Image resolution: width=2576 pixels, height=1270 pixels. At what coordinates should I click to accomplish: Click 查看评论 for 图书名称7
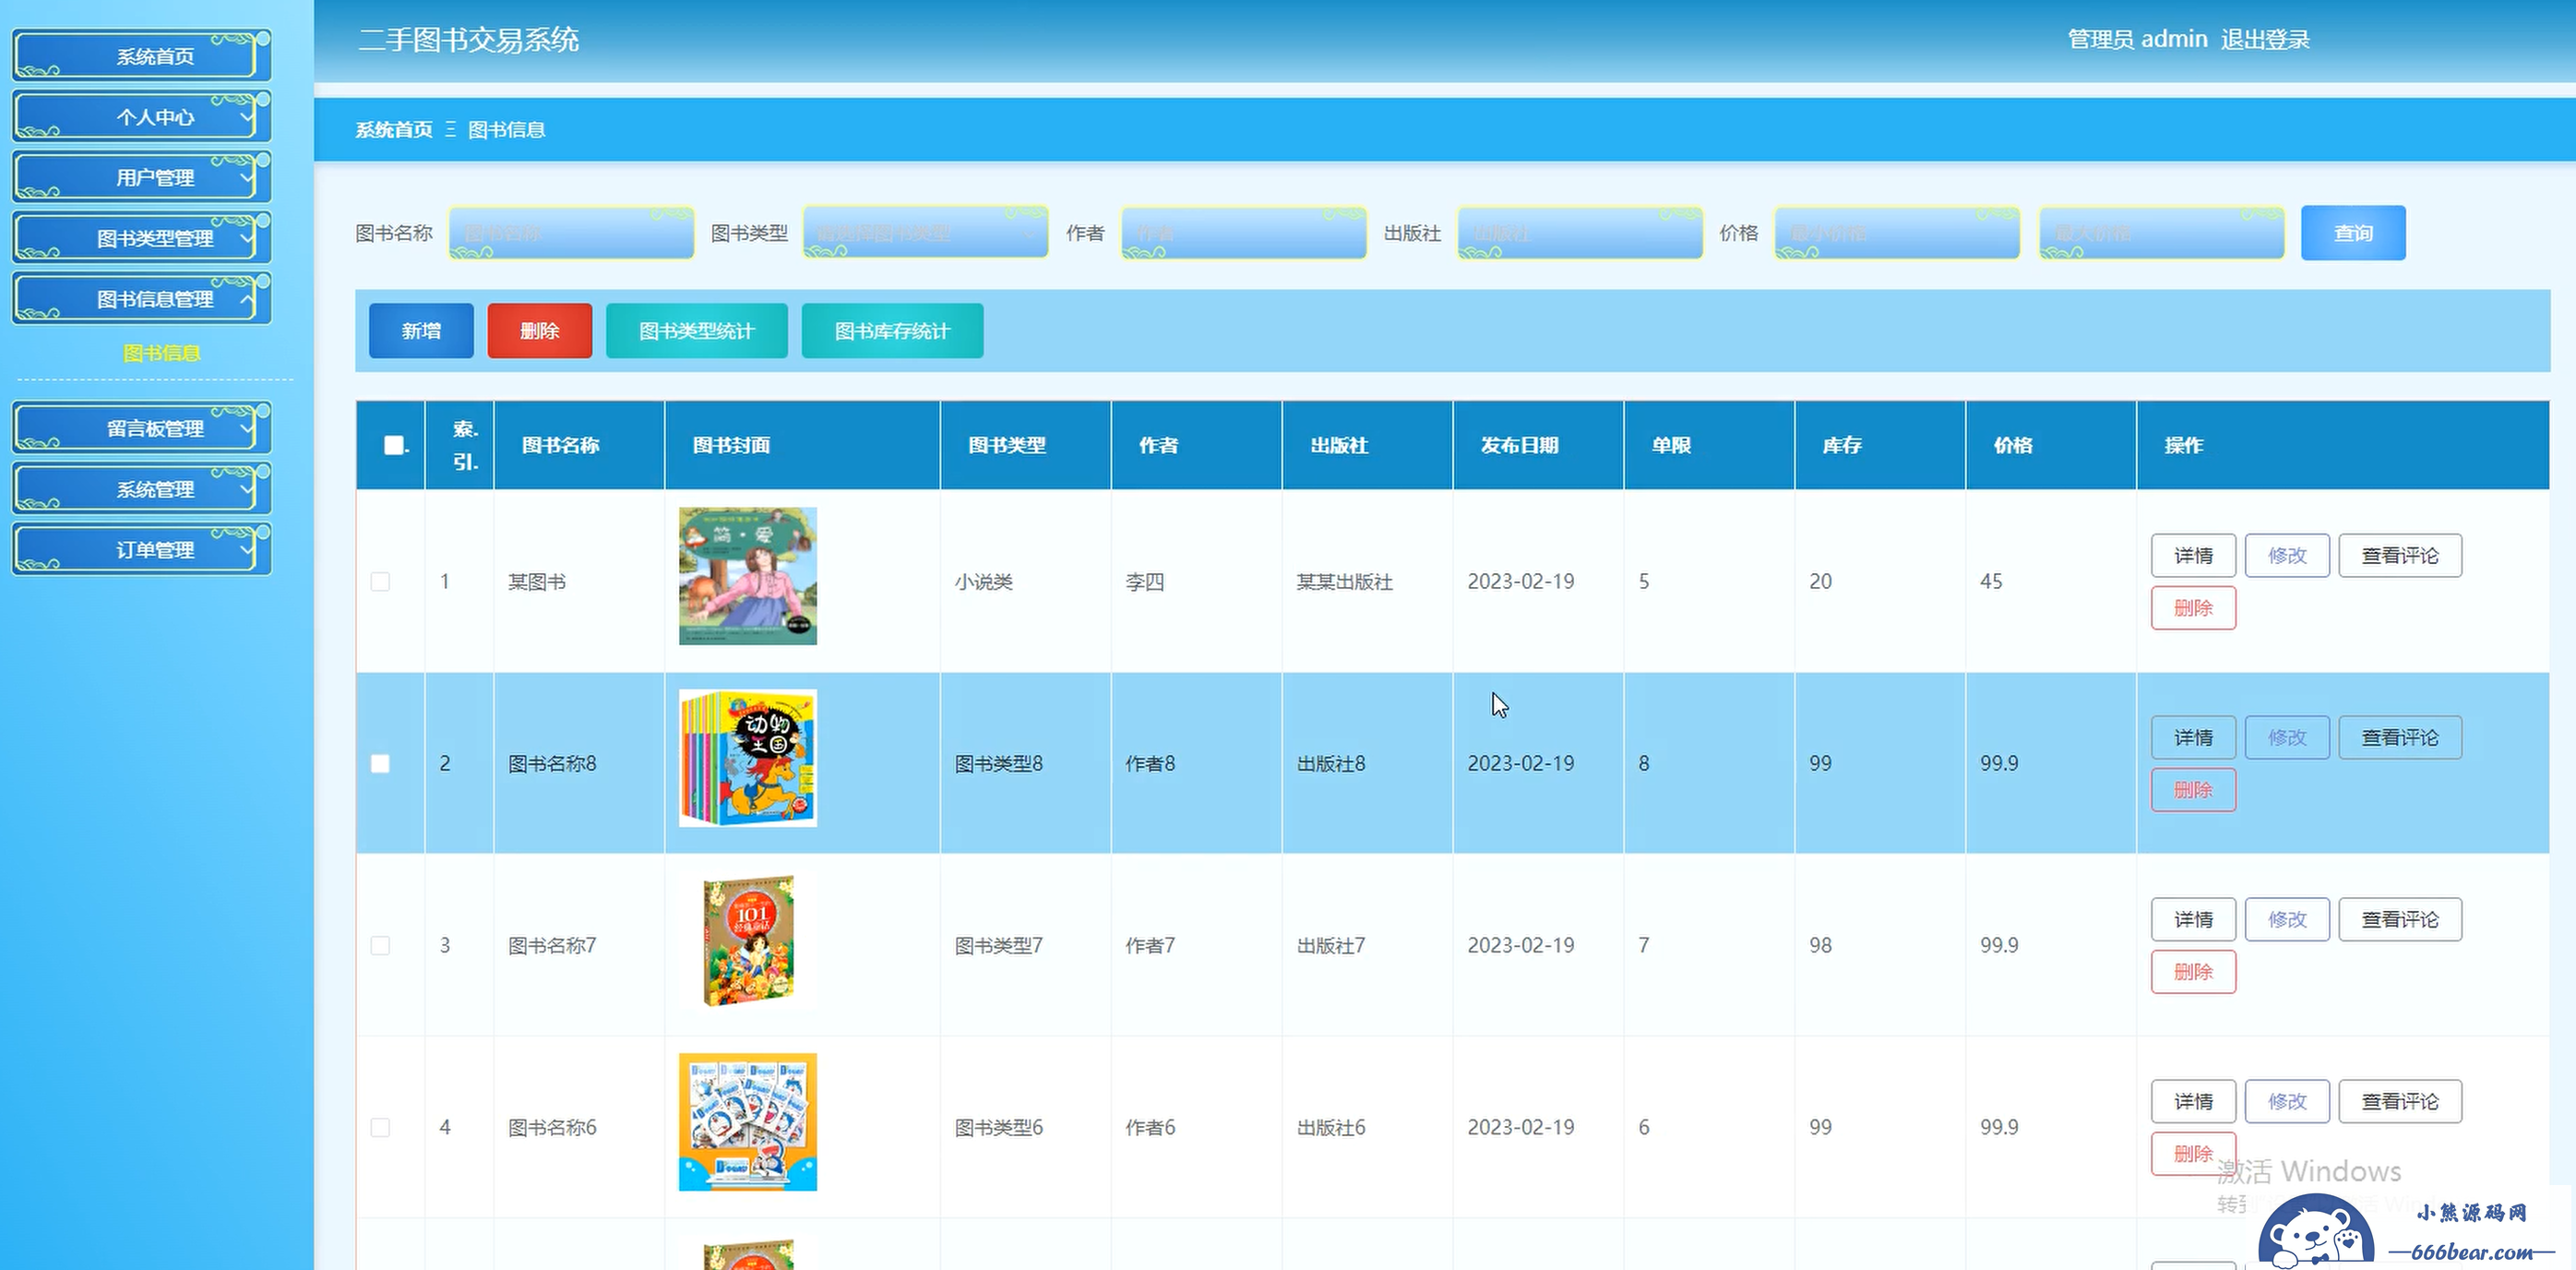[2400, 919]
